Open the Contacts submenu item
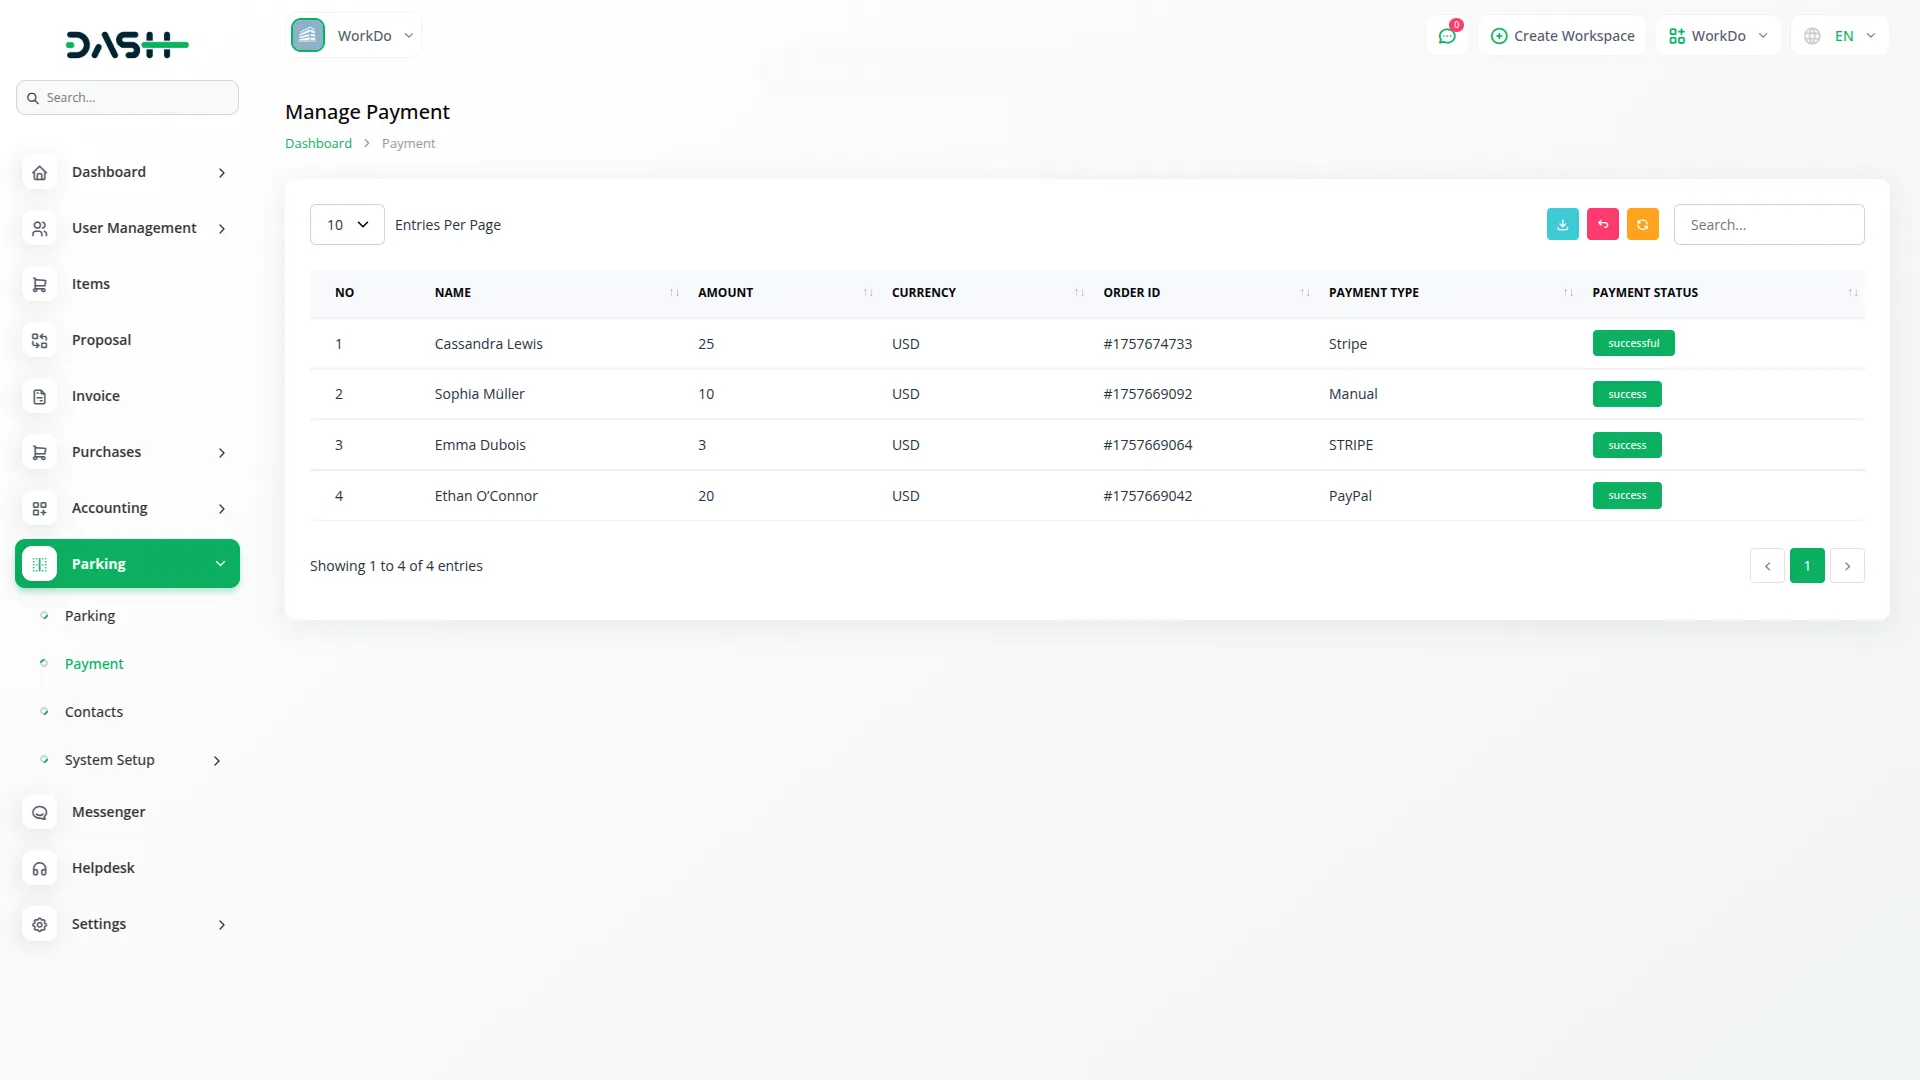The image size is (1920, 1080). tap(94, 712)
